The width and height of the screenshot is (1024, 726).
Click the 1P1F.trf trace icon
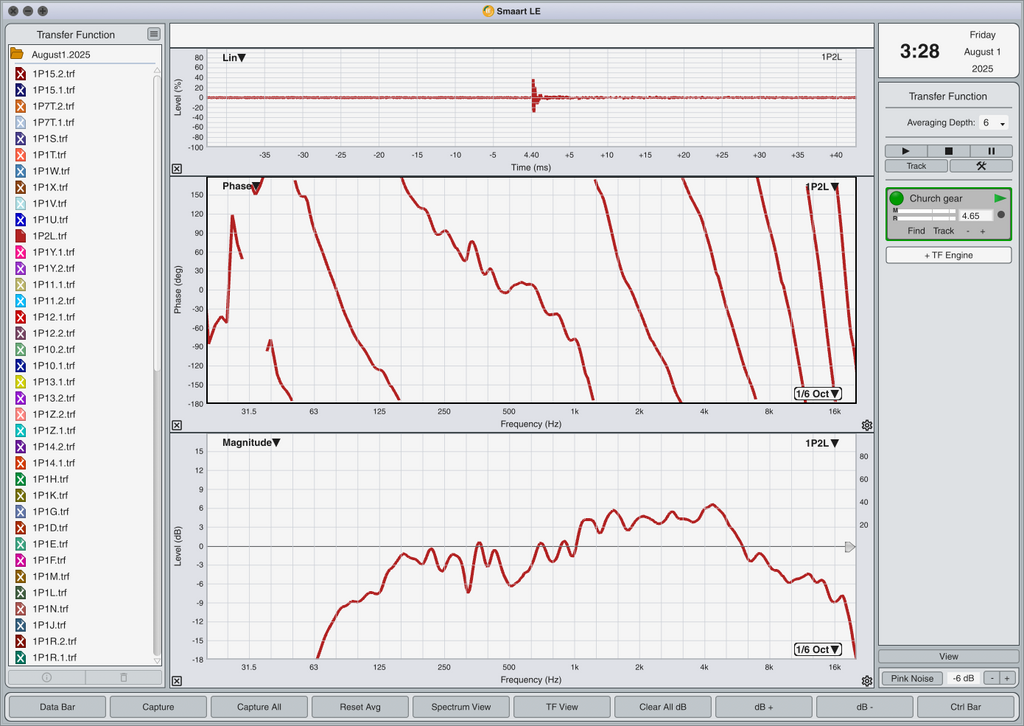click(20, 560)
